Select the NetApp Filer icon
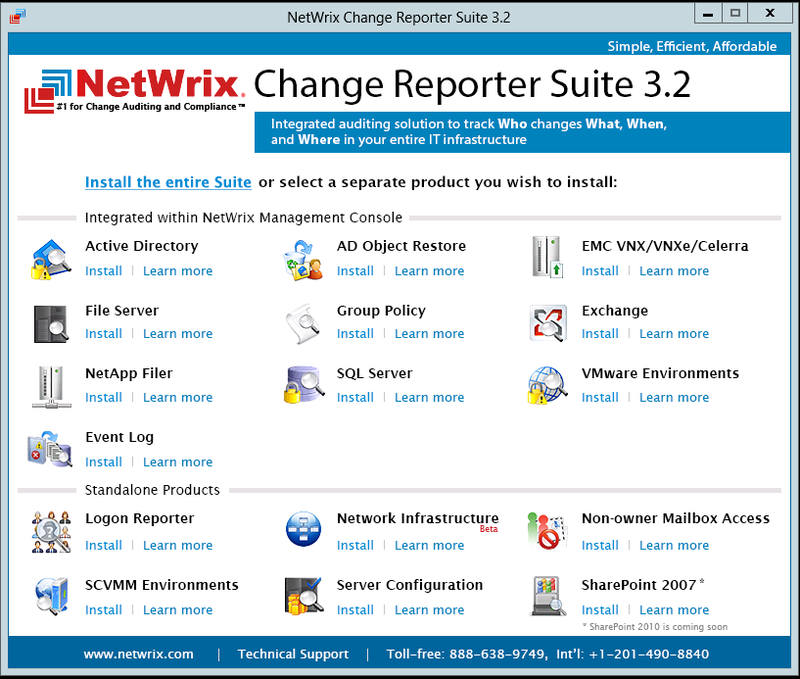 52,385
